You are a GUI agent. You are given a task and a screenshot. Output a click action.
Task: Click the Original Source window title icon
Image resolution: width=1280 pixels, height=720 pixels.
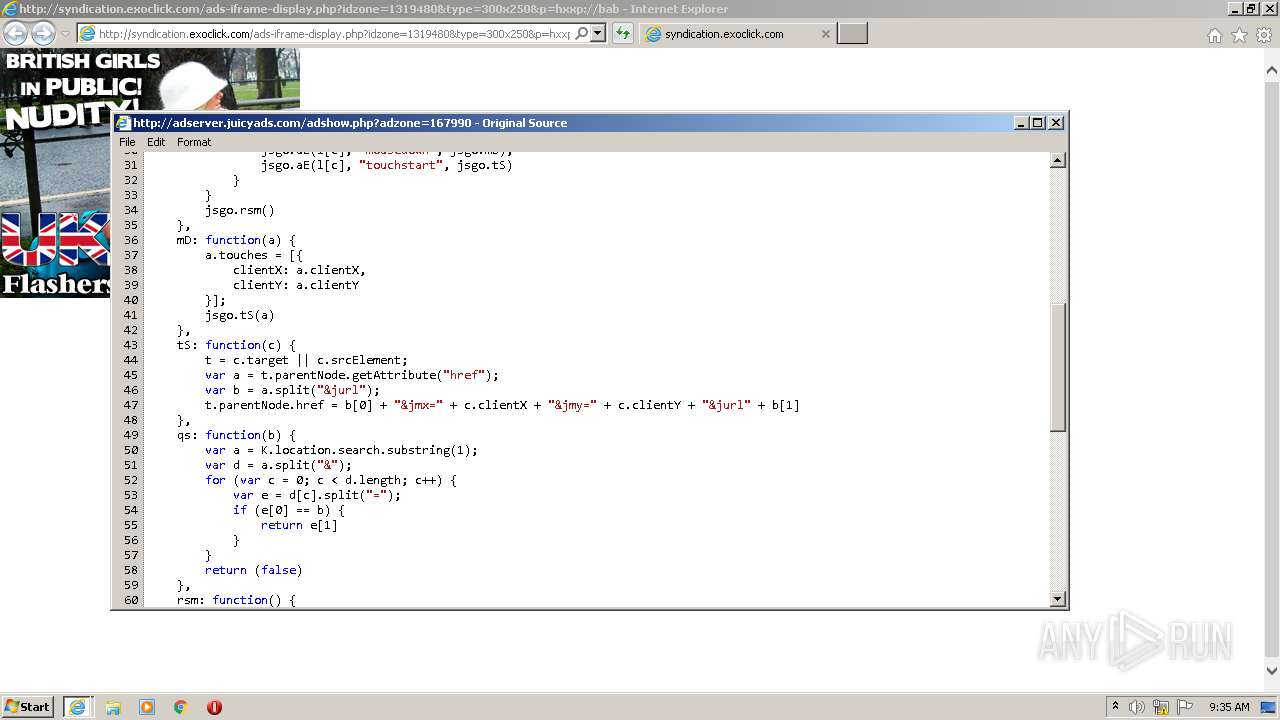click(x=123, y=123)
